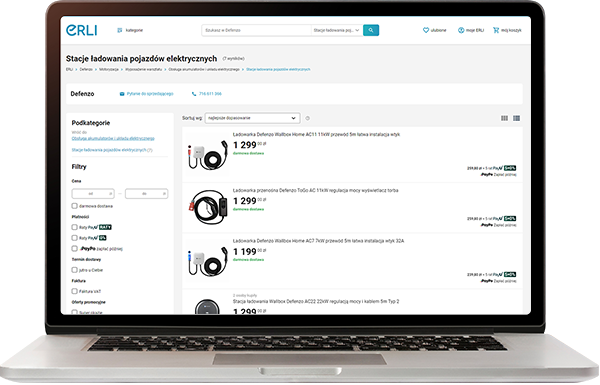
Task: Go back to parent subcategory 'Obsługa akumulatorów i układu elektrycznego'
Action: (113, 139)
